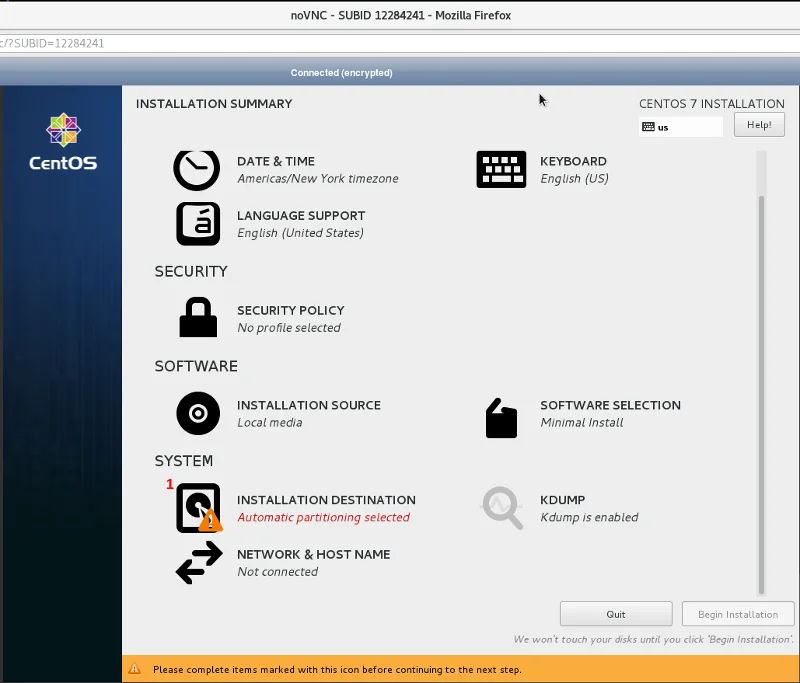Click the orange warning bar at bottom
The height and width of the screenshot is (683, 800).
pyautogui.click(x=460, y=669)
